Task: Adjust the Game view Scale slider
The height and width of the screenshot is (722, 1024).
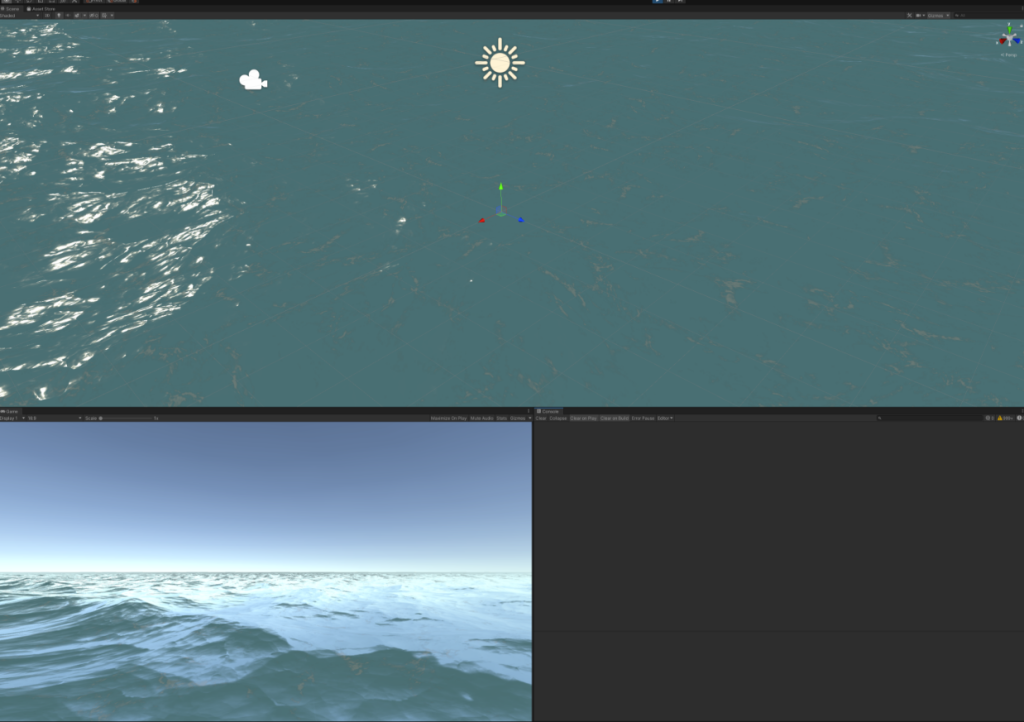Action: click(x=125, y=418)
